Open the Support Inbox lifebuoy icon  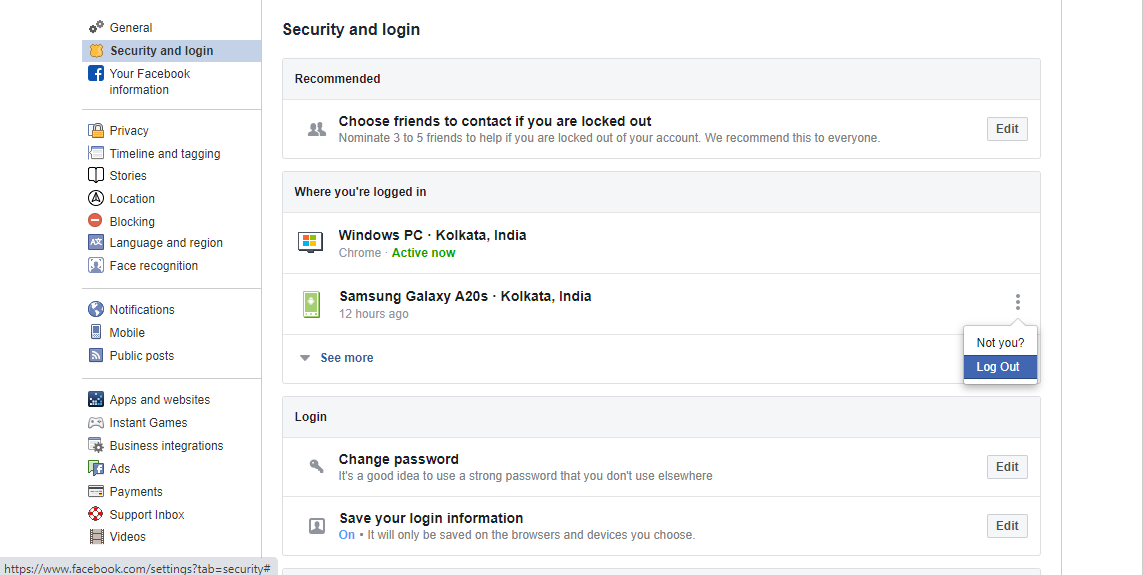[x=96, y=515]
